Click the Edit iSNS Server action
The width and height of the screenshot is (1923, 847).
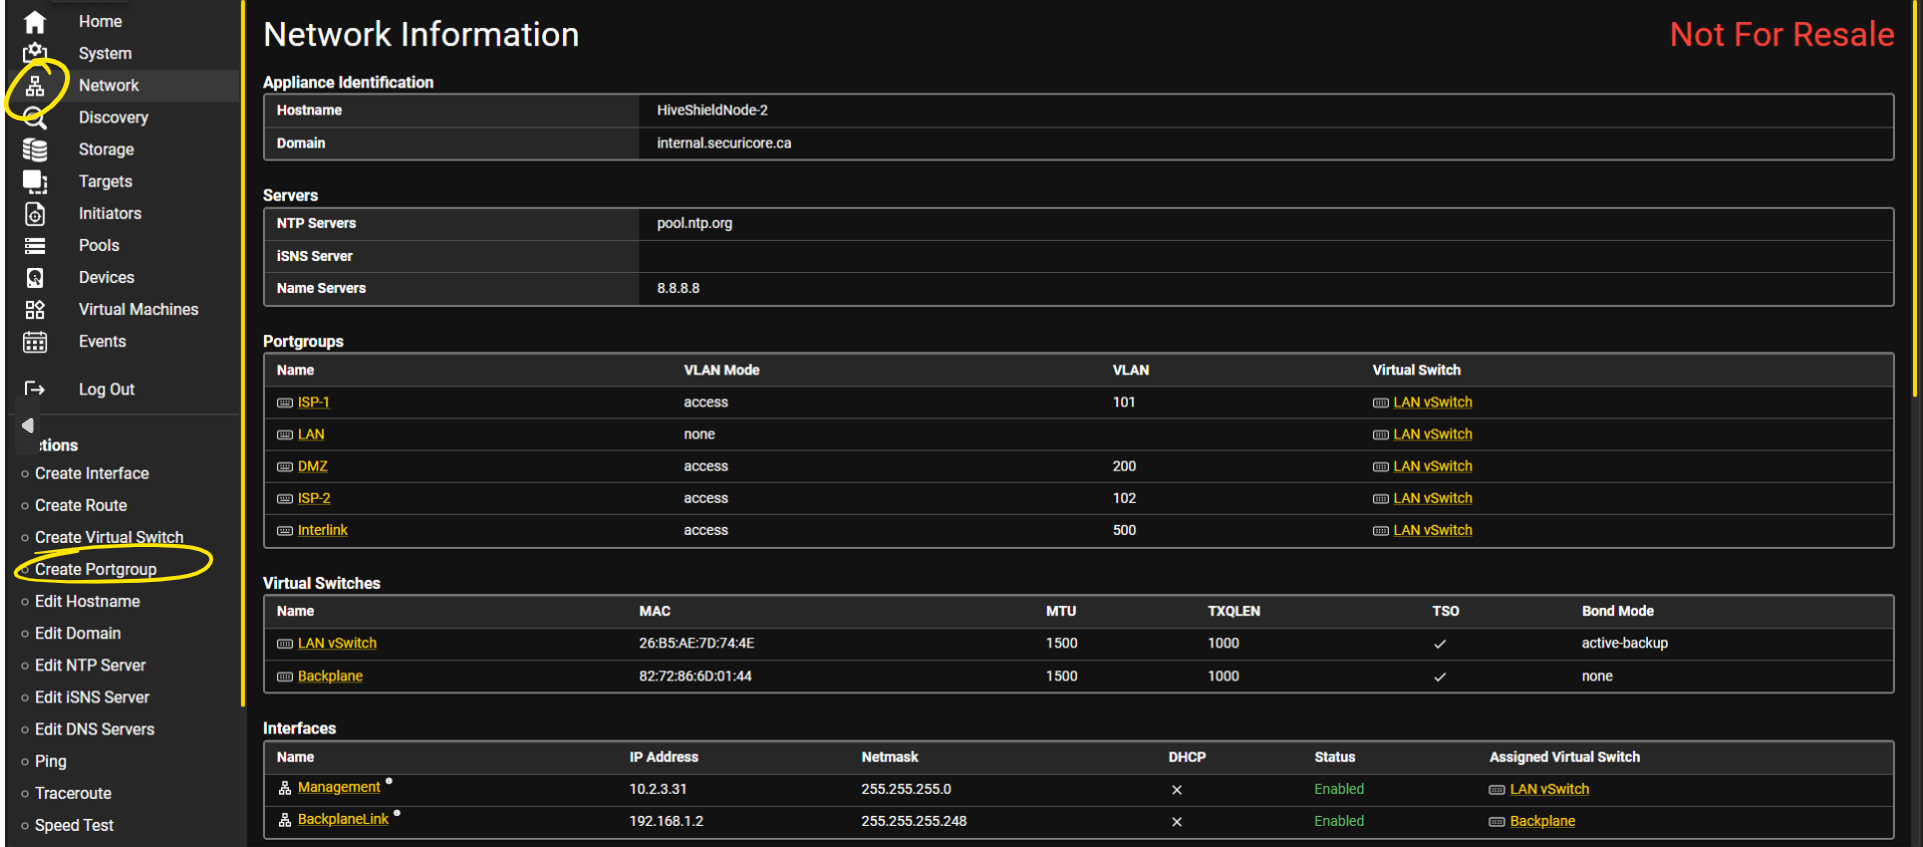click(x=92, y=697)
